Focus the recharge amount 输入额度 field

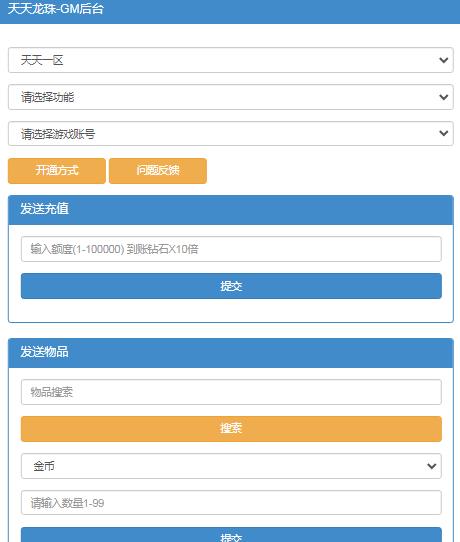[231, 249]
